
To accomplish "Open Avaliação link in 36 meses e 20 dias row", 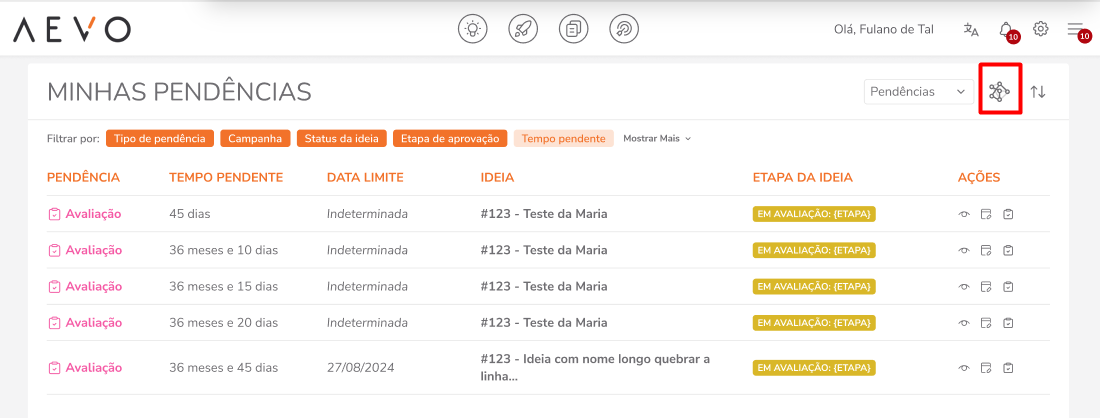I will [x=85, y=323].
